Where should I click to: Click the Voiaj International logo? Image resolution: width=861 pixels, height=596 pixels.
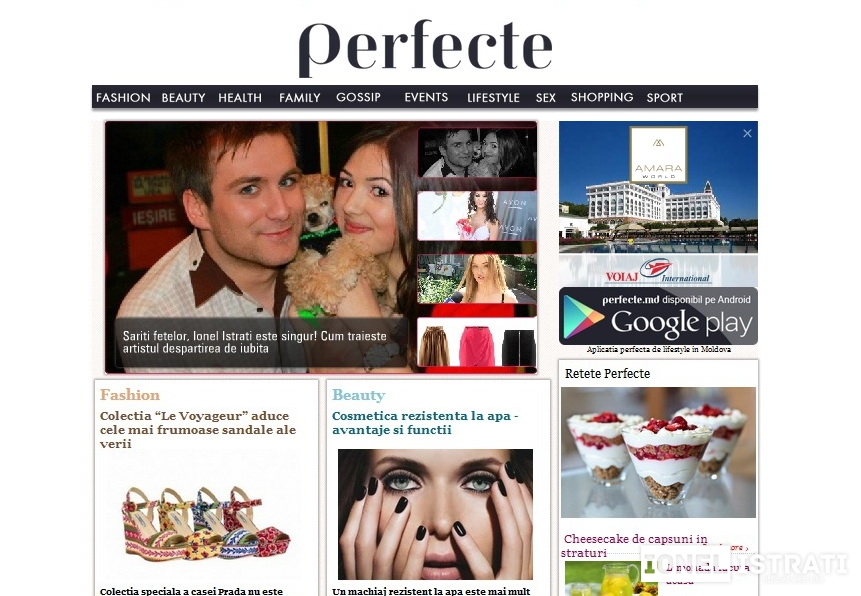tap(658, 270)
